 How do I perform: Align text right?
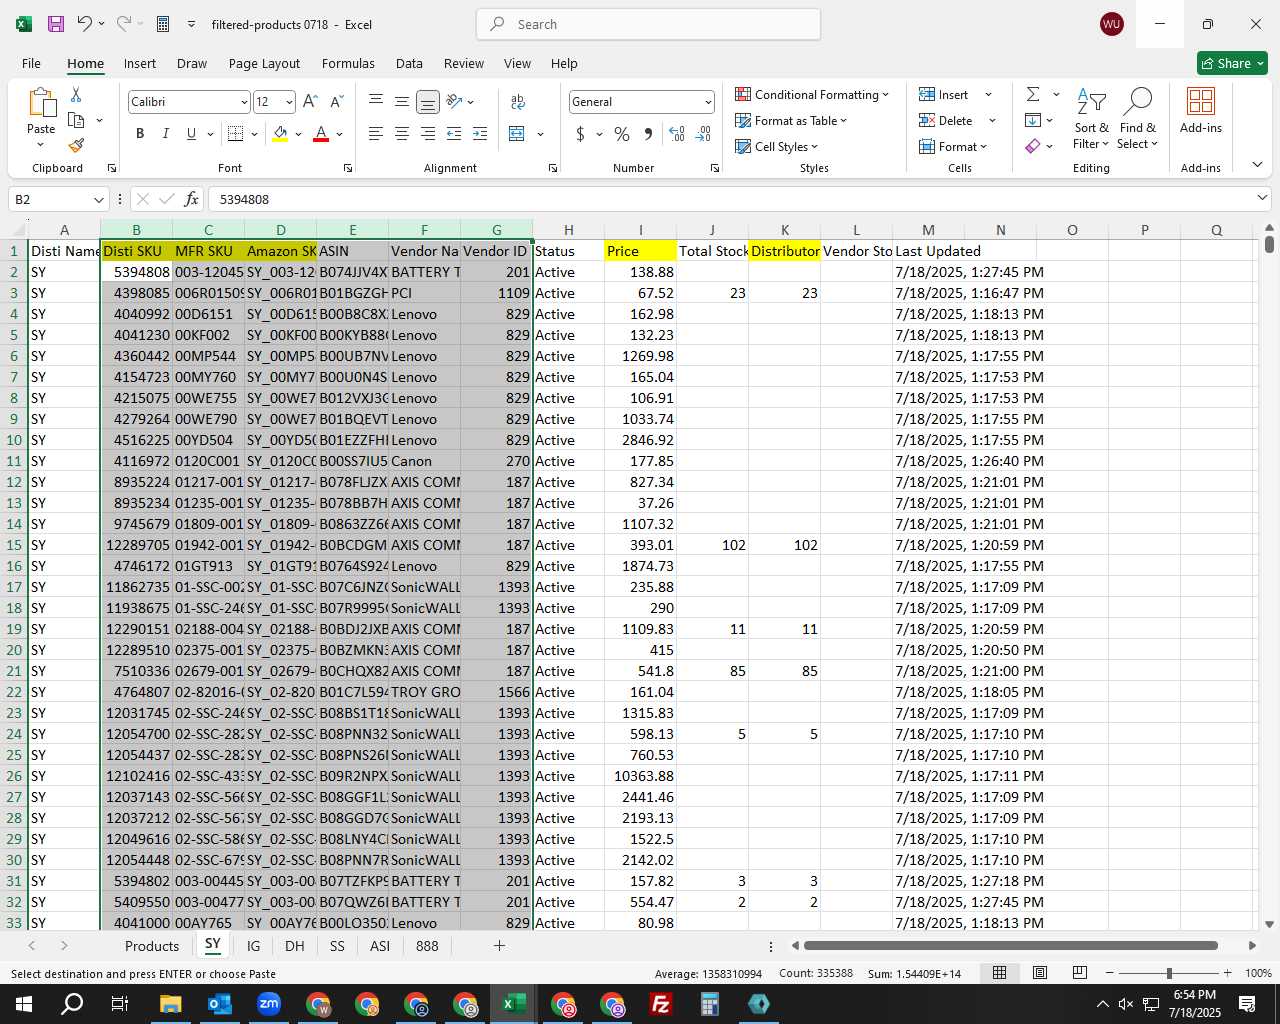point(427,133)
